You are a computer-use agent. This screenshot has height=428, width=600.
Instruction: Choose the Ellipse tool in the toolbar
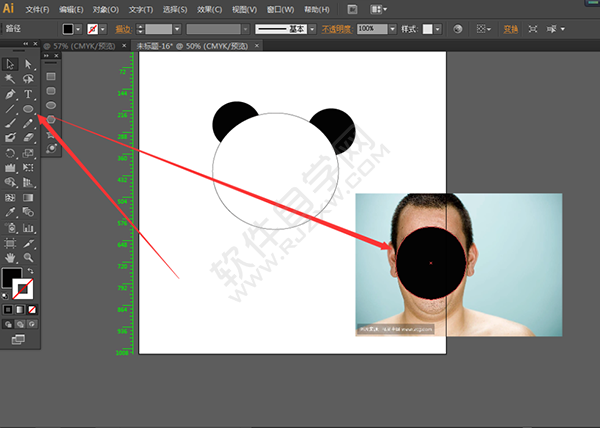click(28, 108)
